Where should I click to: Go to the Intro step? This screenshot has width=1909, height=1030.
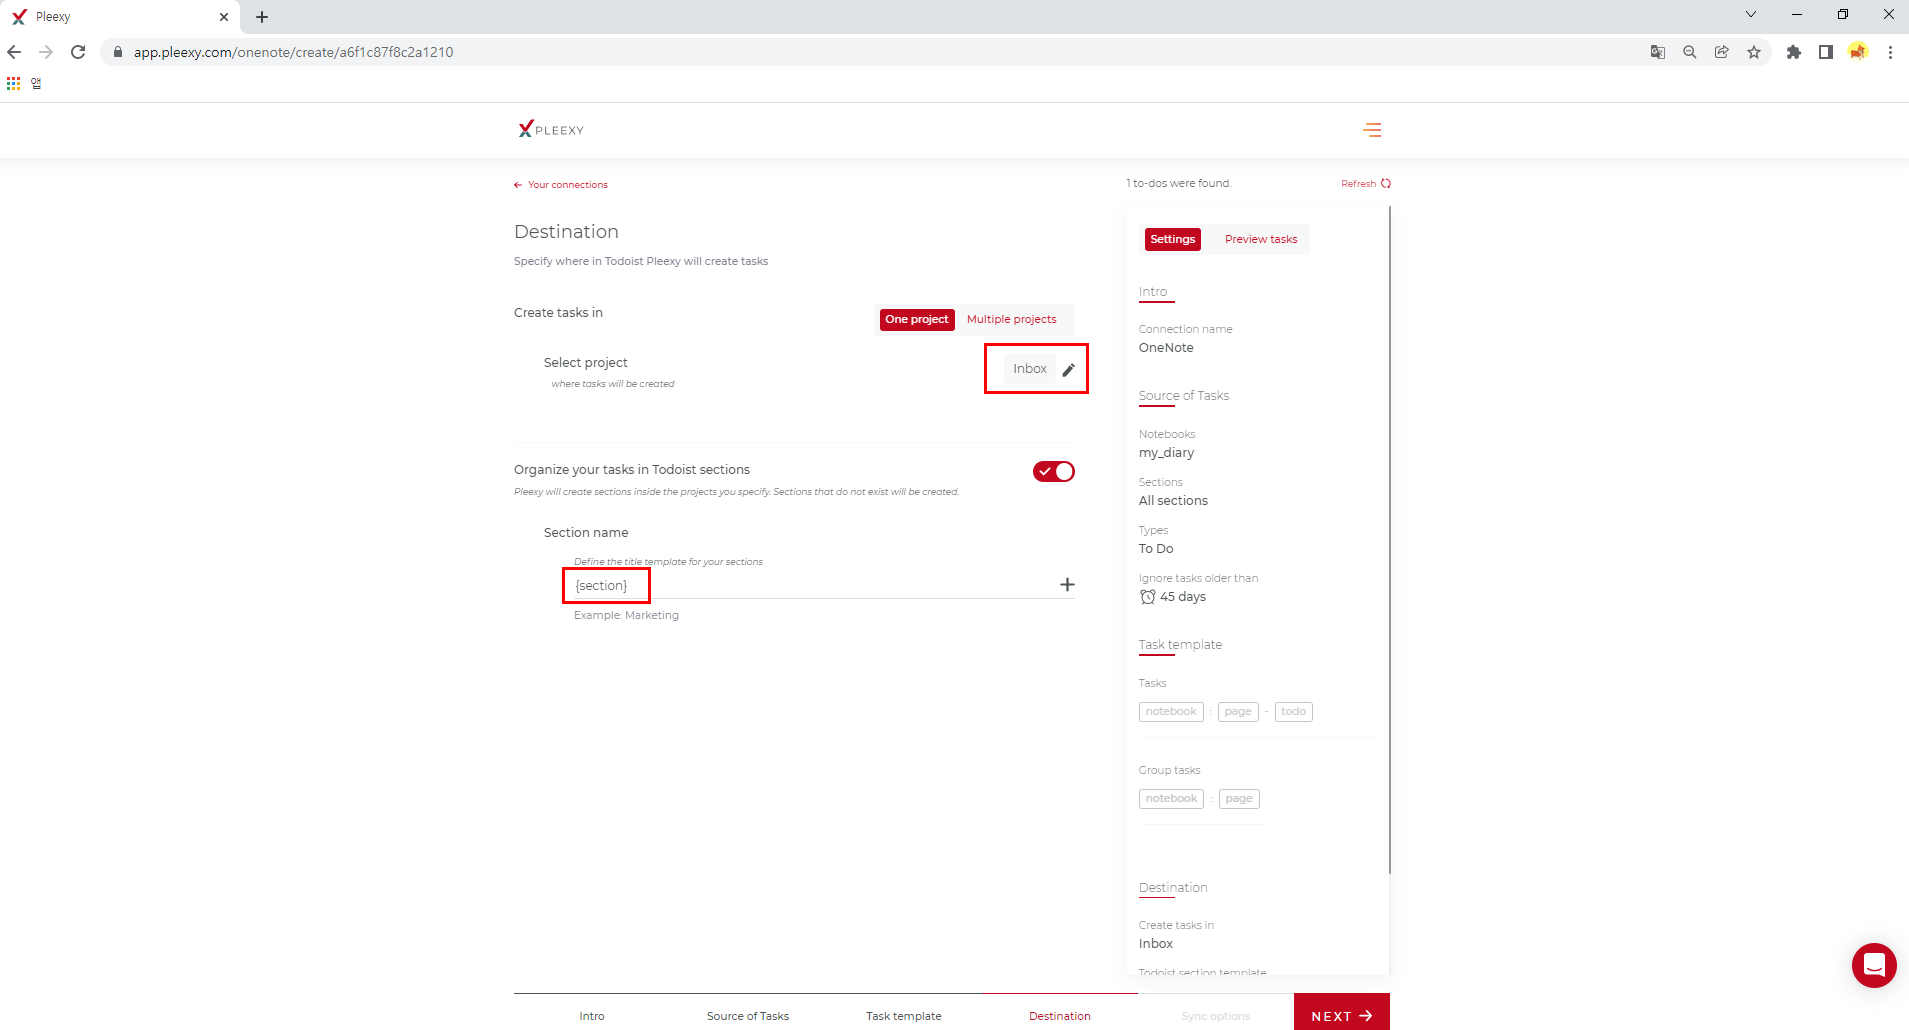[592, 1016]
